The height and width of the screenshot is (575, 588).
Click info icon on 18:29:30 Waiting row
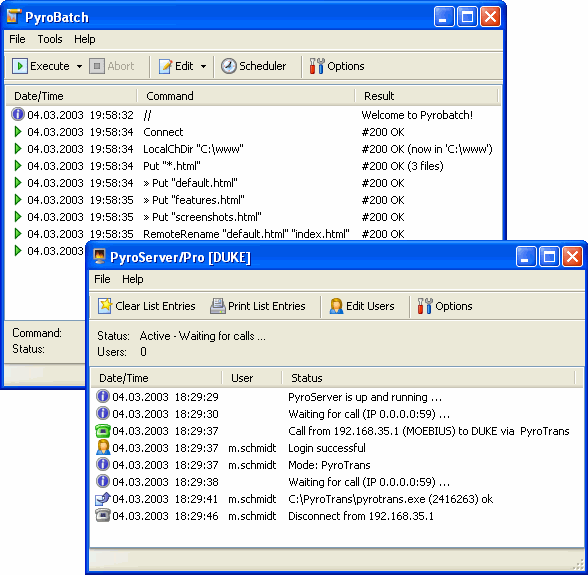103,413
